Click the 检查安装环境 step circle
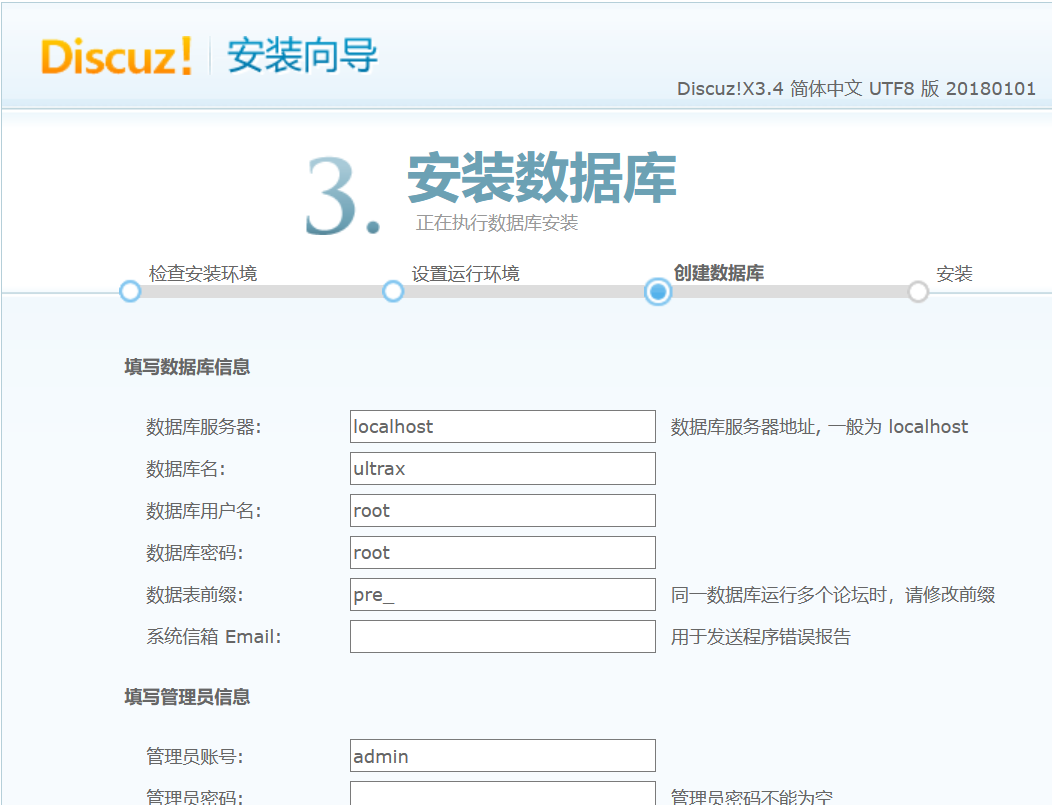 [x=130, y=291]
